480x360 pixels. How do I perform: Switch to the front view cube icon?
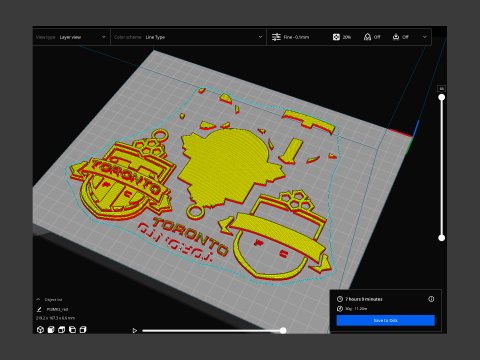(51, 330)
